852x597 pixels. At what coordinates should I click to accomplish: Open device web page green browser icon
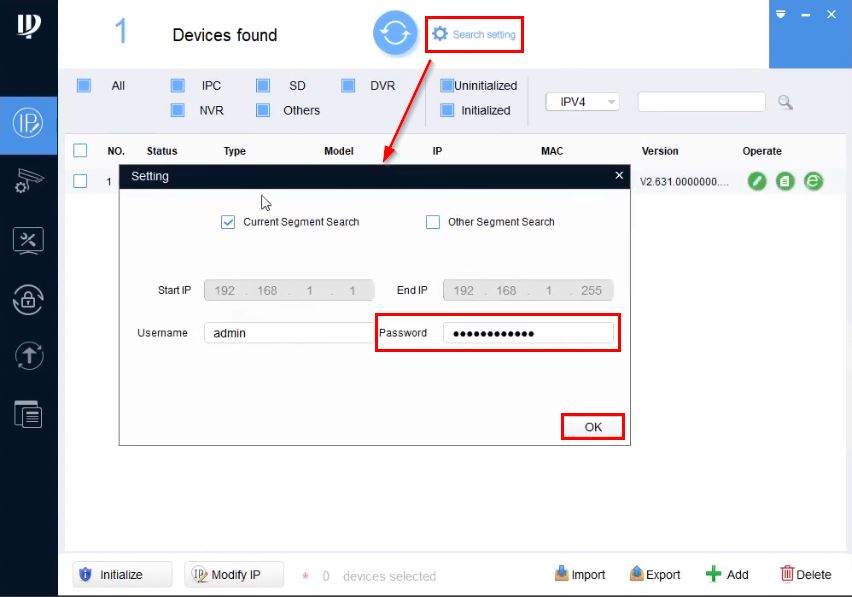[x=813, y=181]
